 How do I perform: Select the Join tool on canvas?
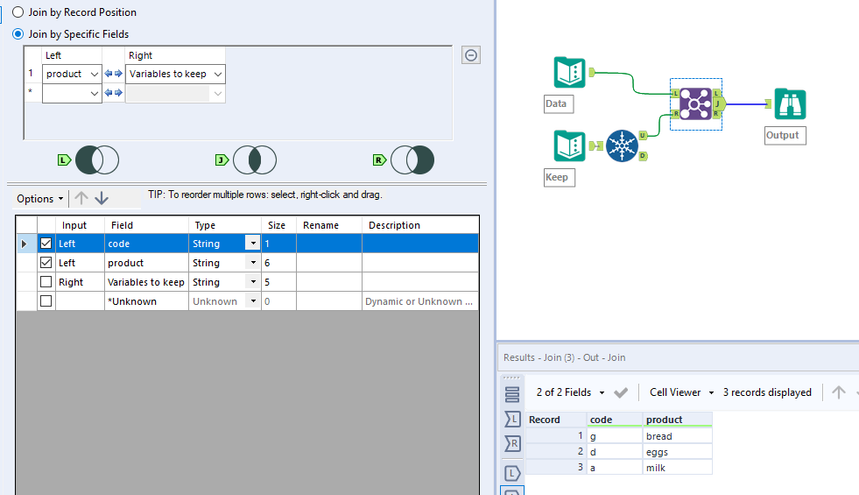695,103
